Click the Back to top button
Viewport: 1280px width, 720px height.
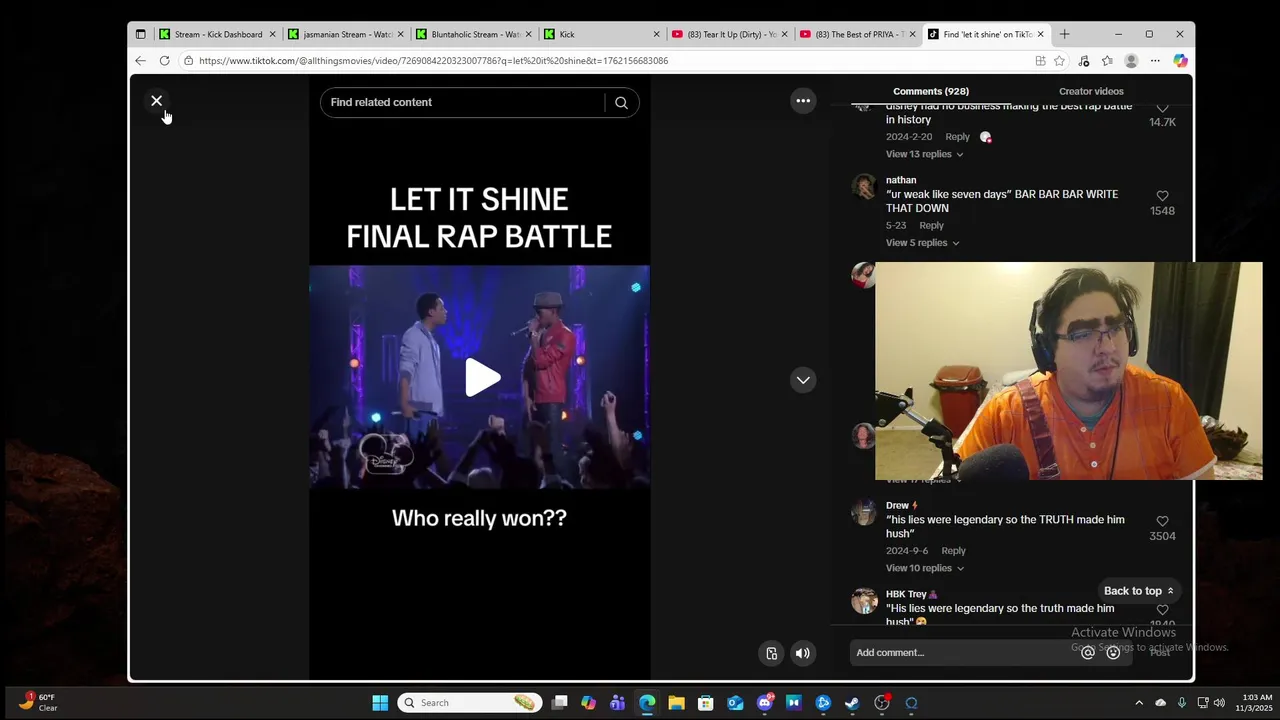(1138, 591)
